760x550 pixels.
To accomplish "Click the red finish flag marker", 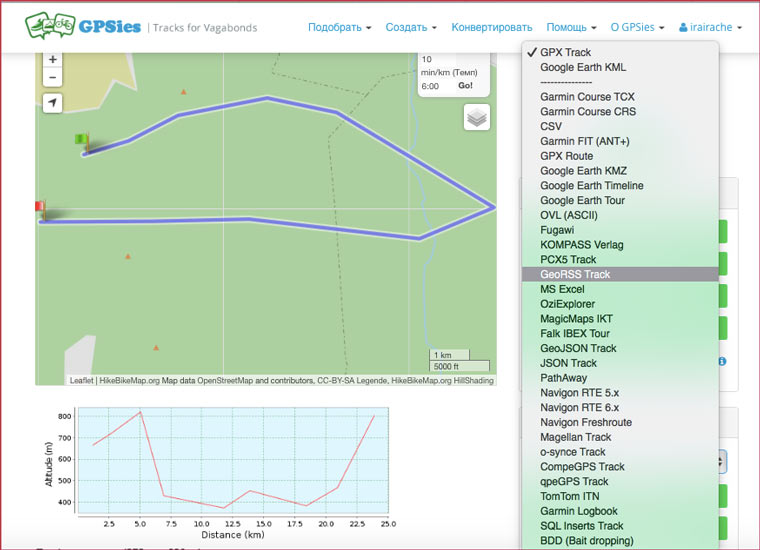I will [40, 209].
